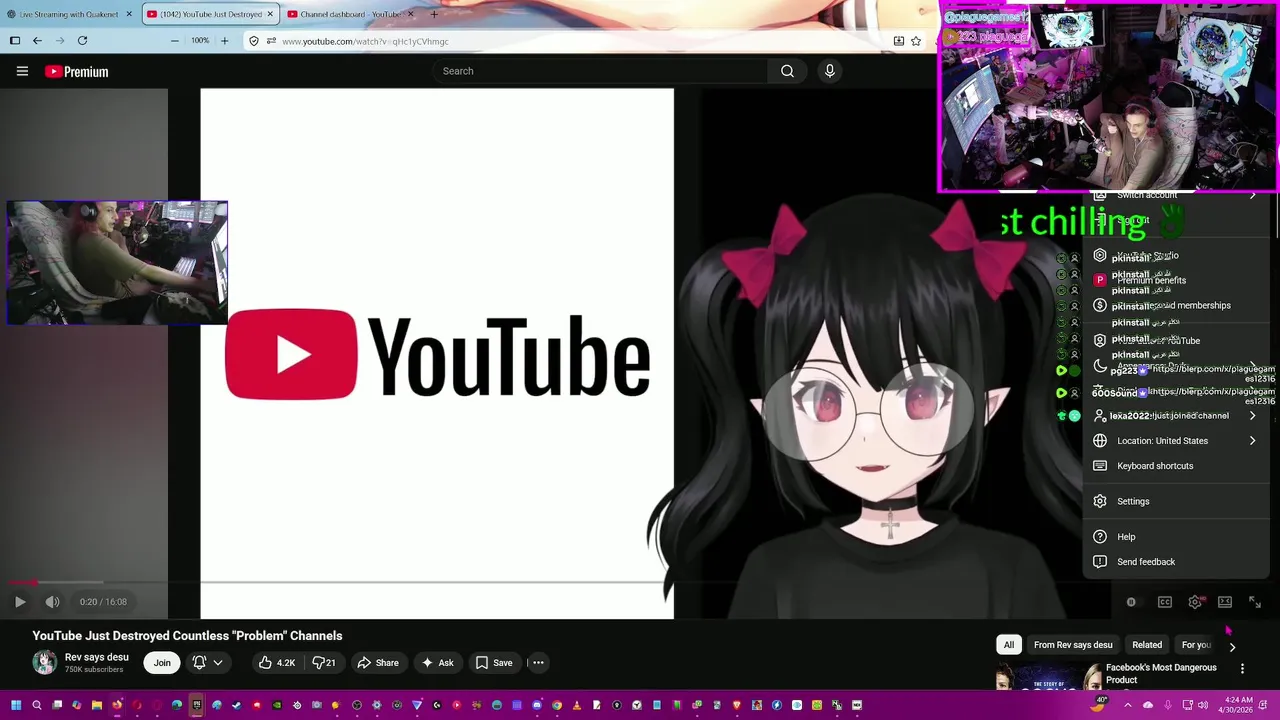The width and height of the screenshot is (1280, 720).
Task: Select the Related chip
Action: coord(1147,645)
